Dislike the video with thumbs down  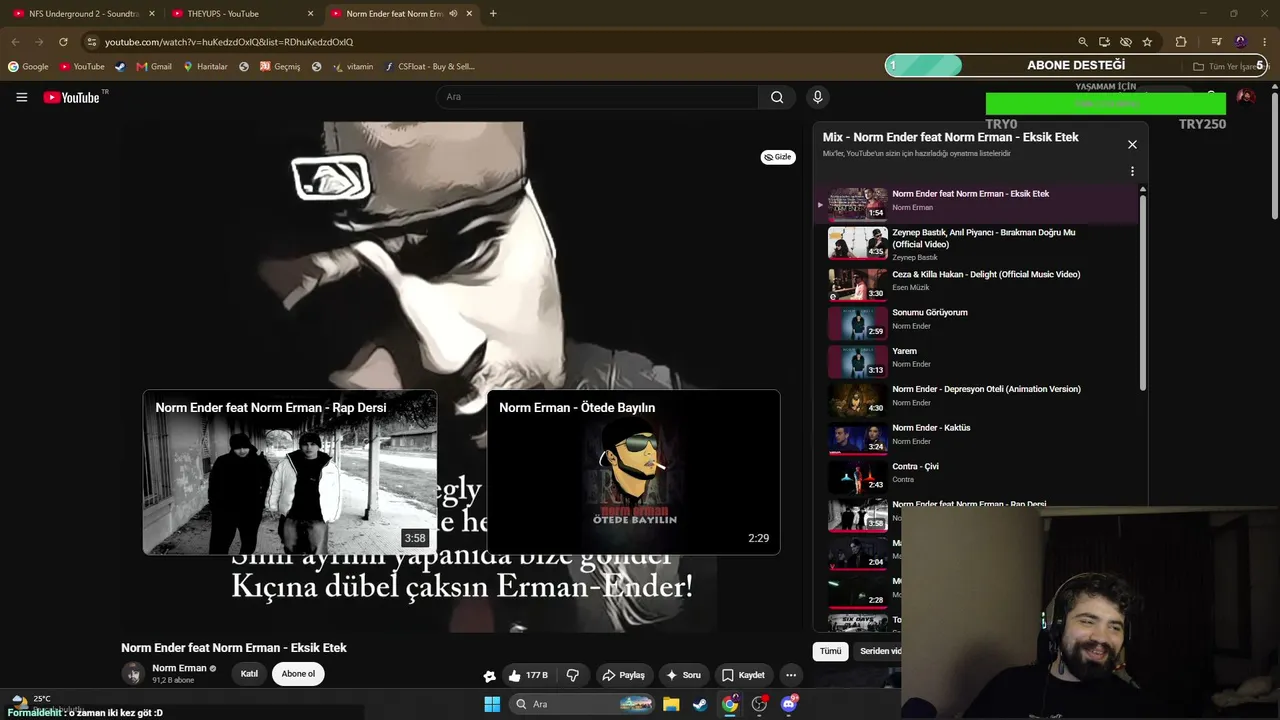click(x=572, y=675)
